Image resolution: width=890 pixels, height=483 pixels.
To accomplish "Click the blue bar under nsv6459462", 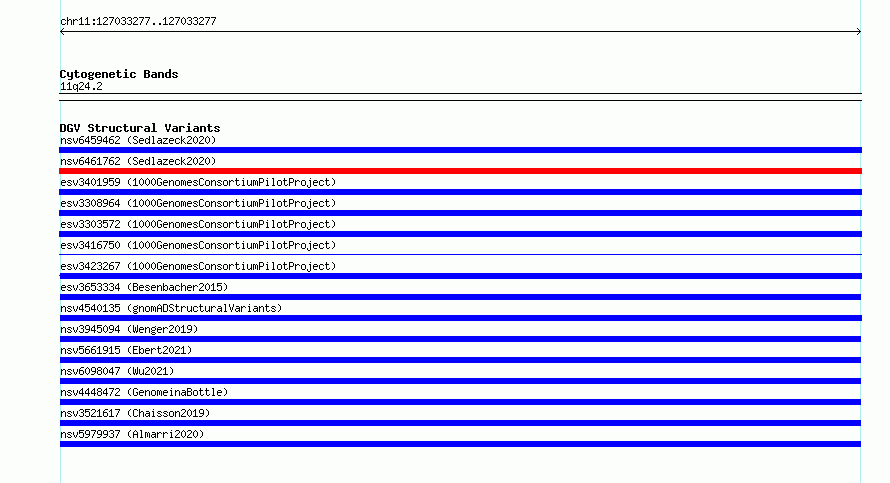I will tap(460, 150).
